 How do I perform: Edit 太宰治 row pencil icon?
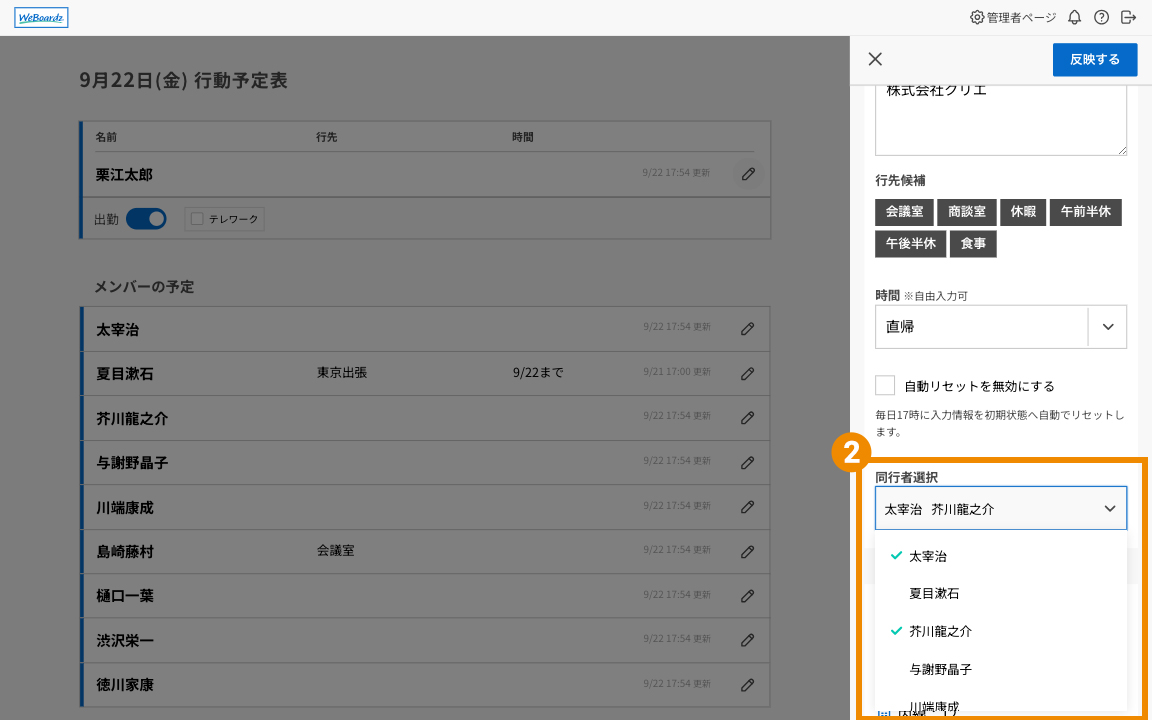point(747,329)
